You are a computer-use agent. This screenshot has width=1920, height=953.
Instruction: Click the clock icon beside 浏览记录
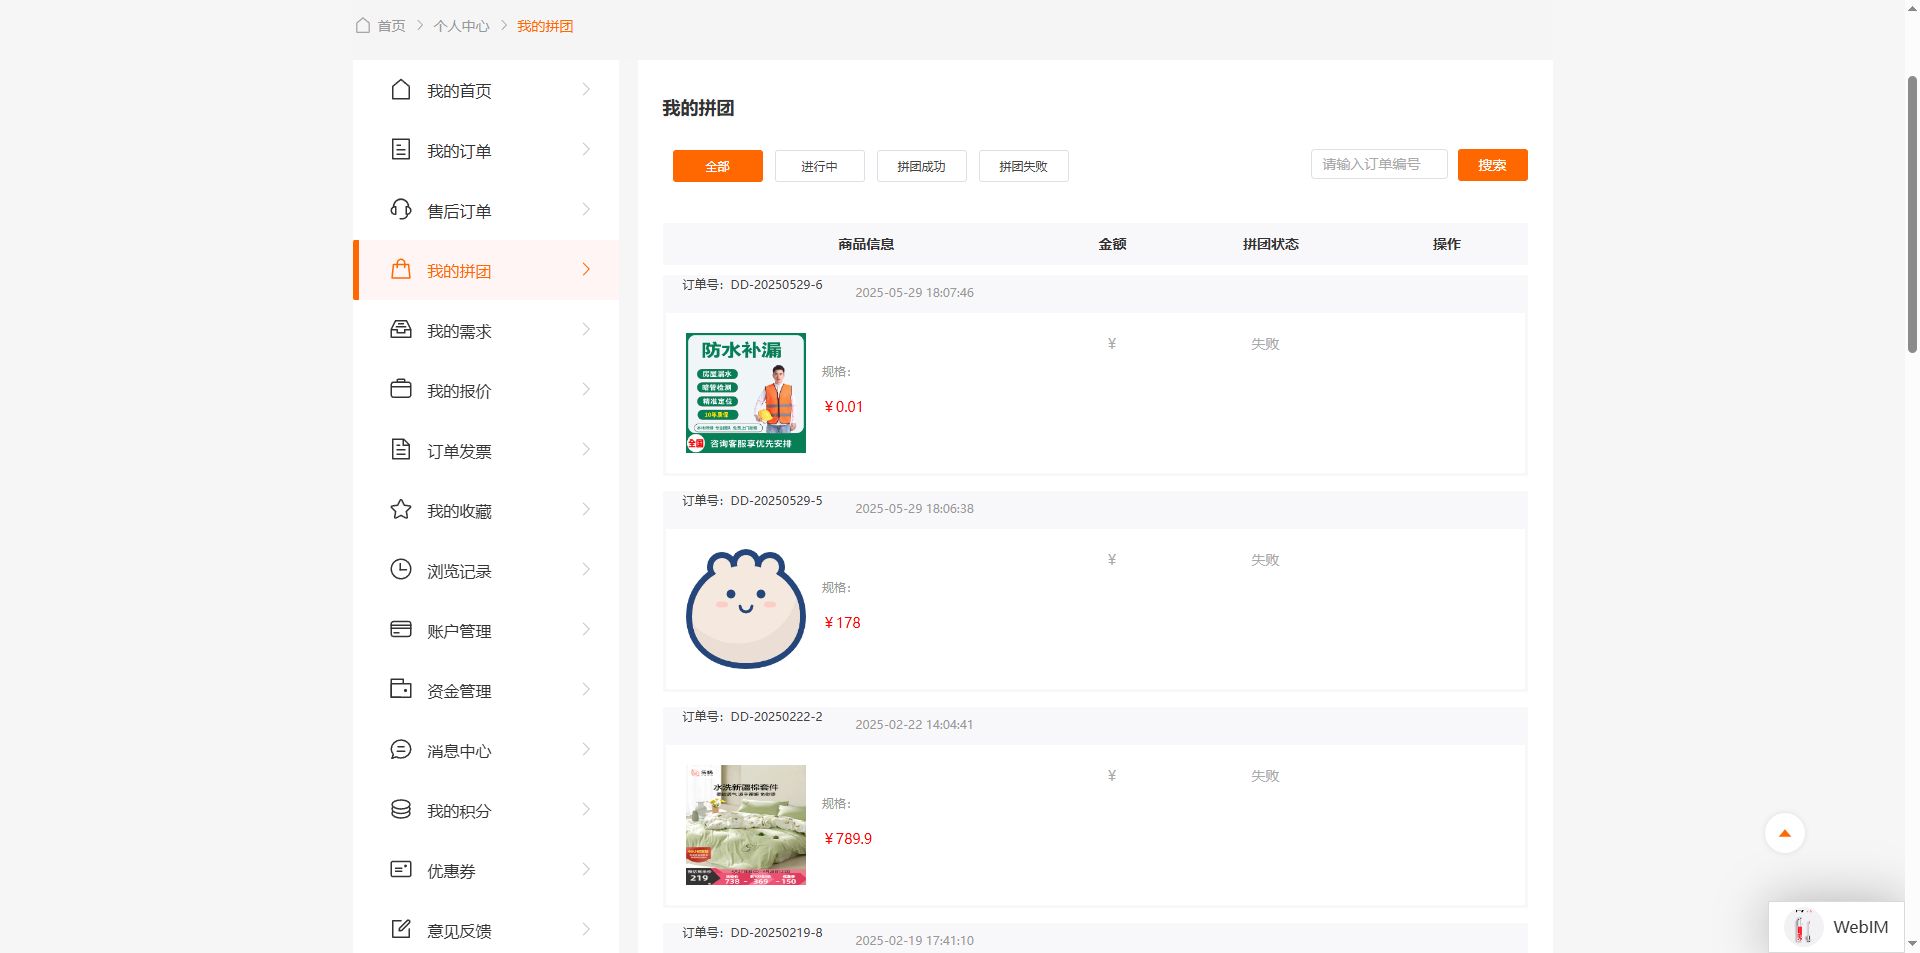pyautogui.click(x=400, y=570)
